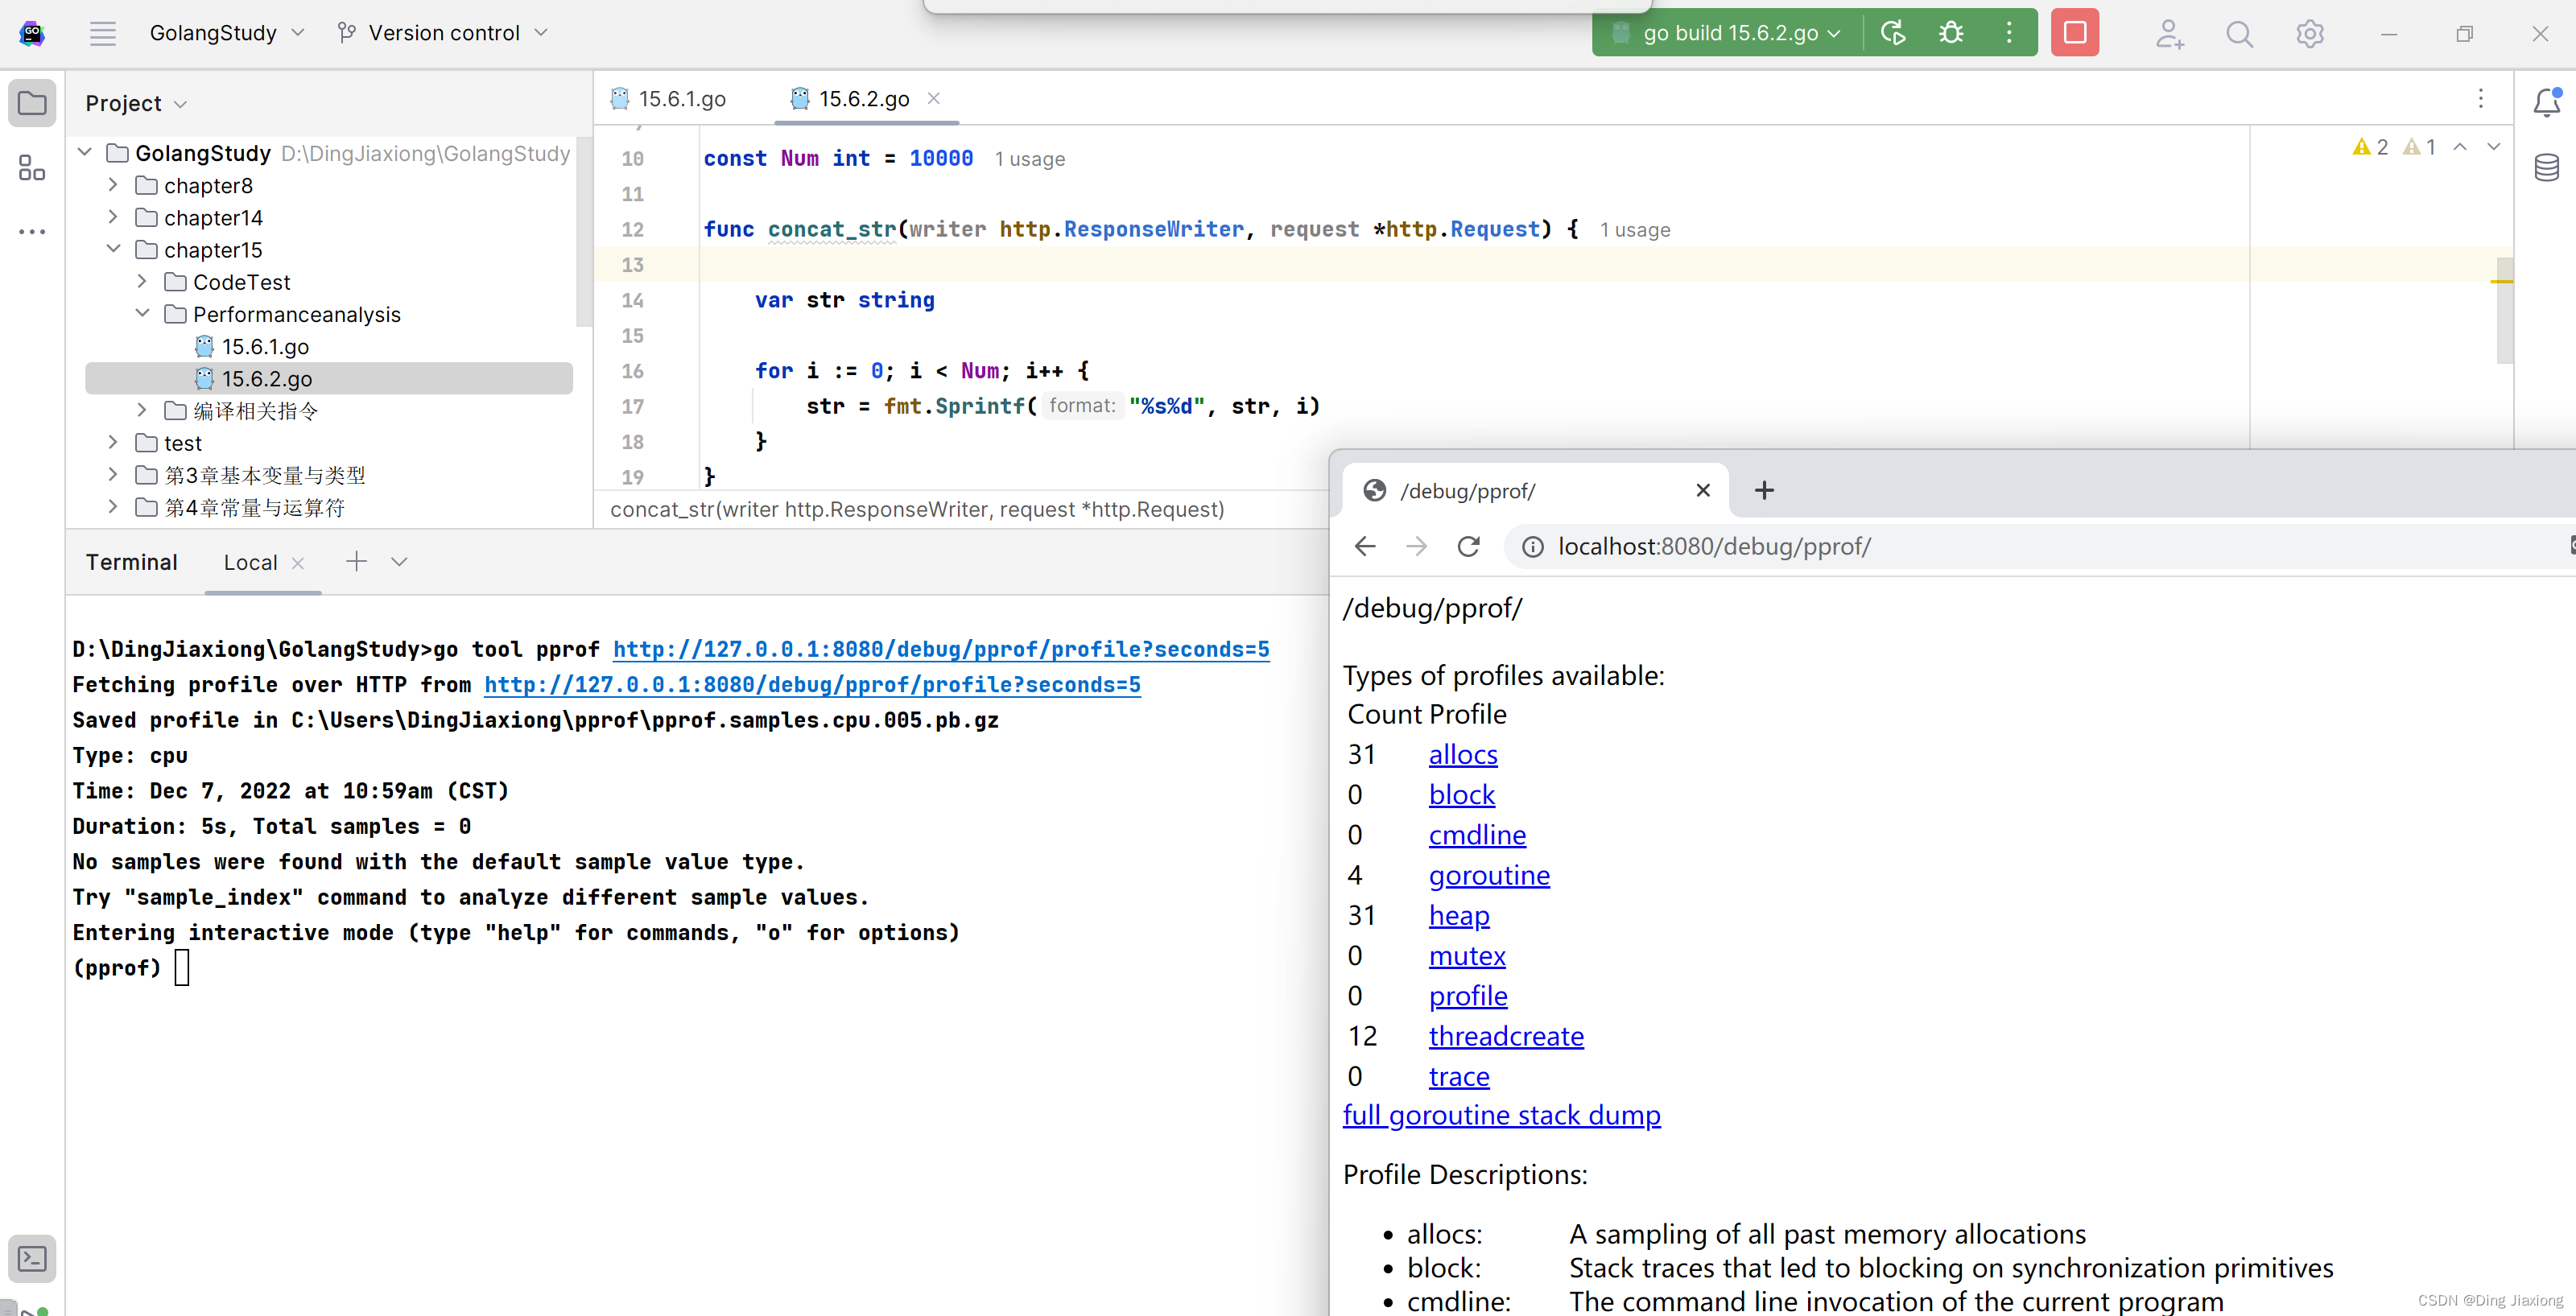Screen dimensions: 2576x1316
Task: Select 15.6.2.go in project tree
Action: [x=329, y=378]
